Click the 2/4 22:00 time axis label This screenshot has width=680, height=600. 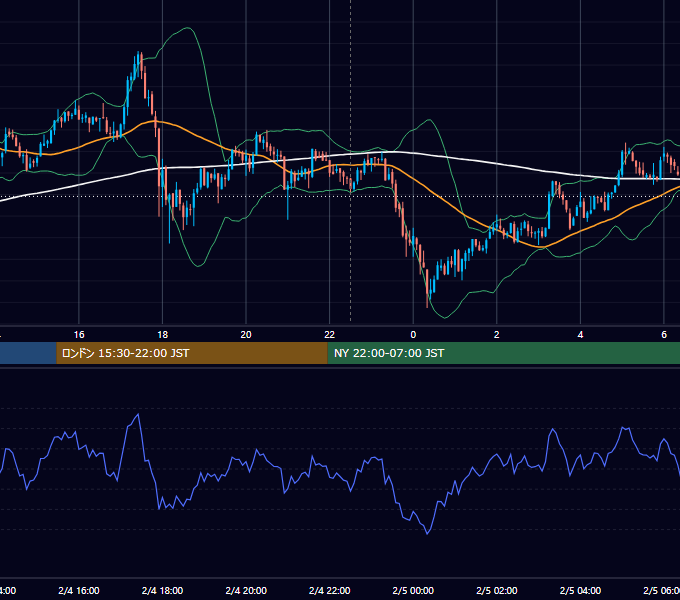[330, 590]
